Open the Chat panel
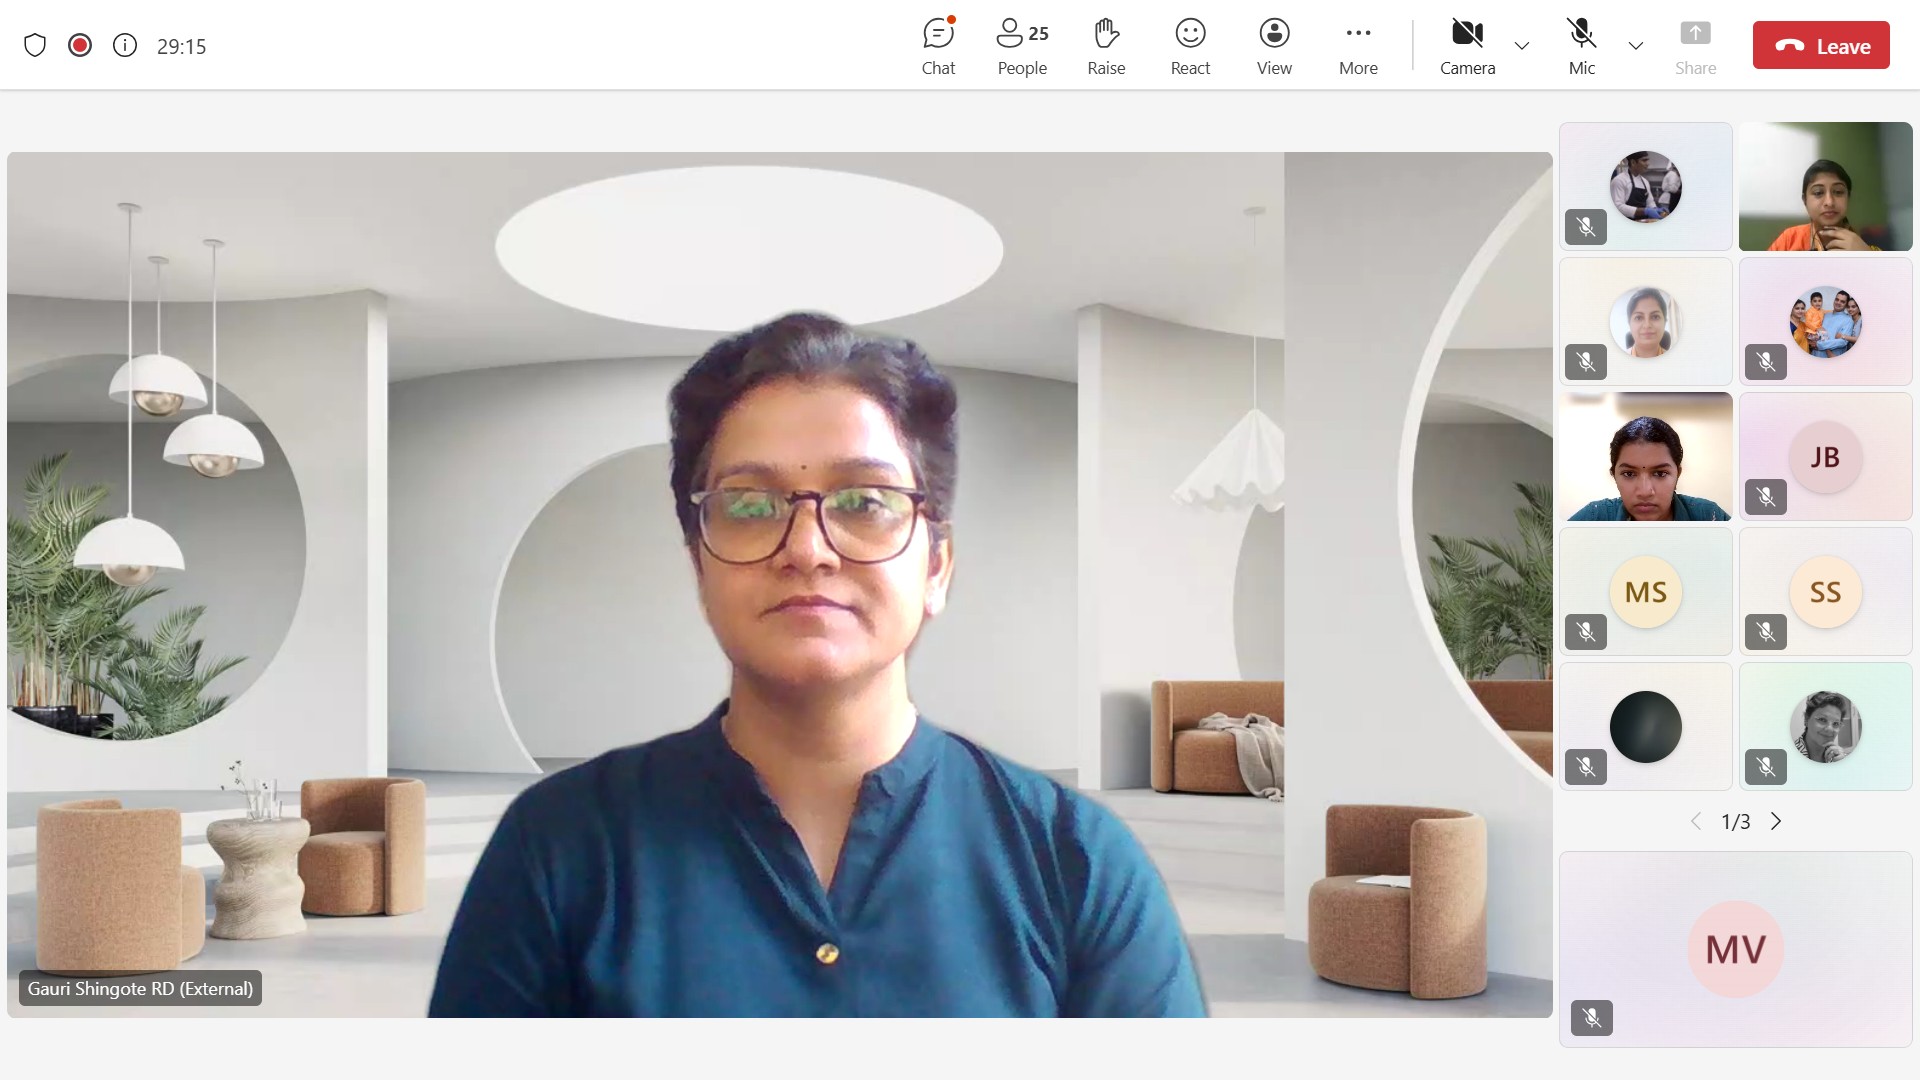Screen dimensions: 1920x1080 938,46
